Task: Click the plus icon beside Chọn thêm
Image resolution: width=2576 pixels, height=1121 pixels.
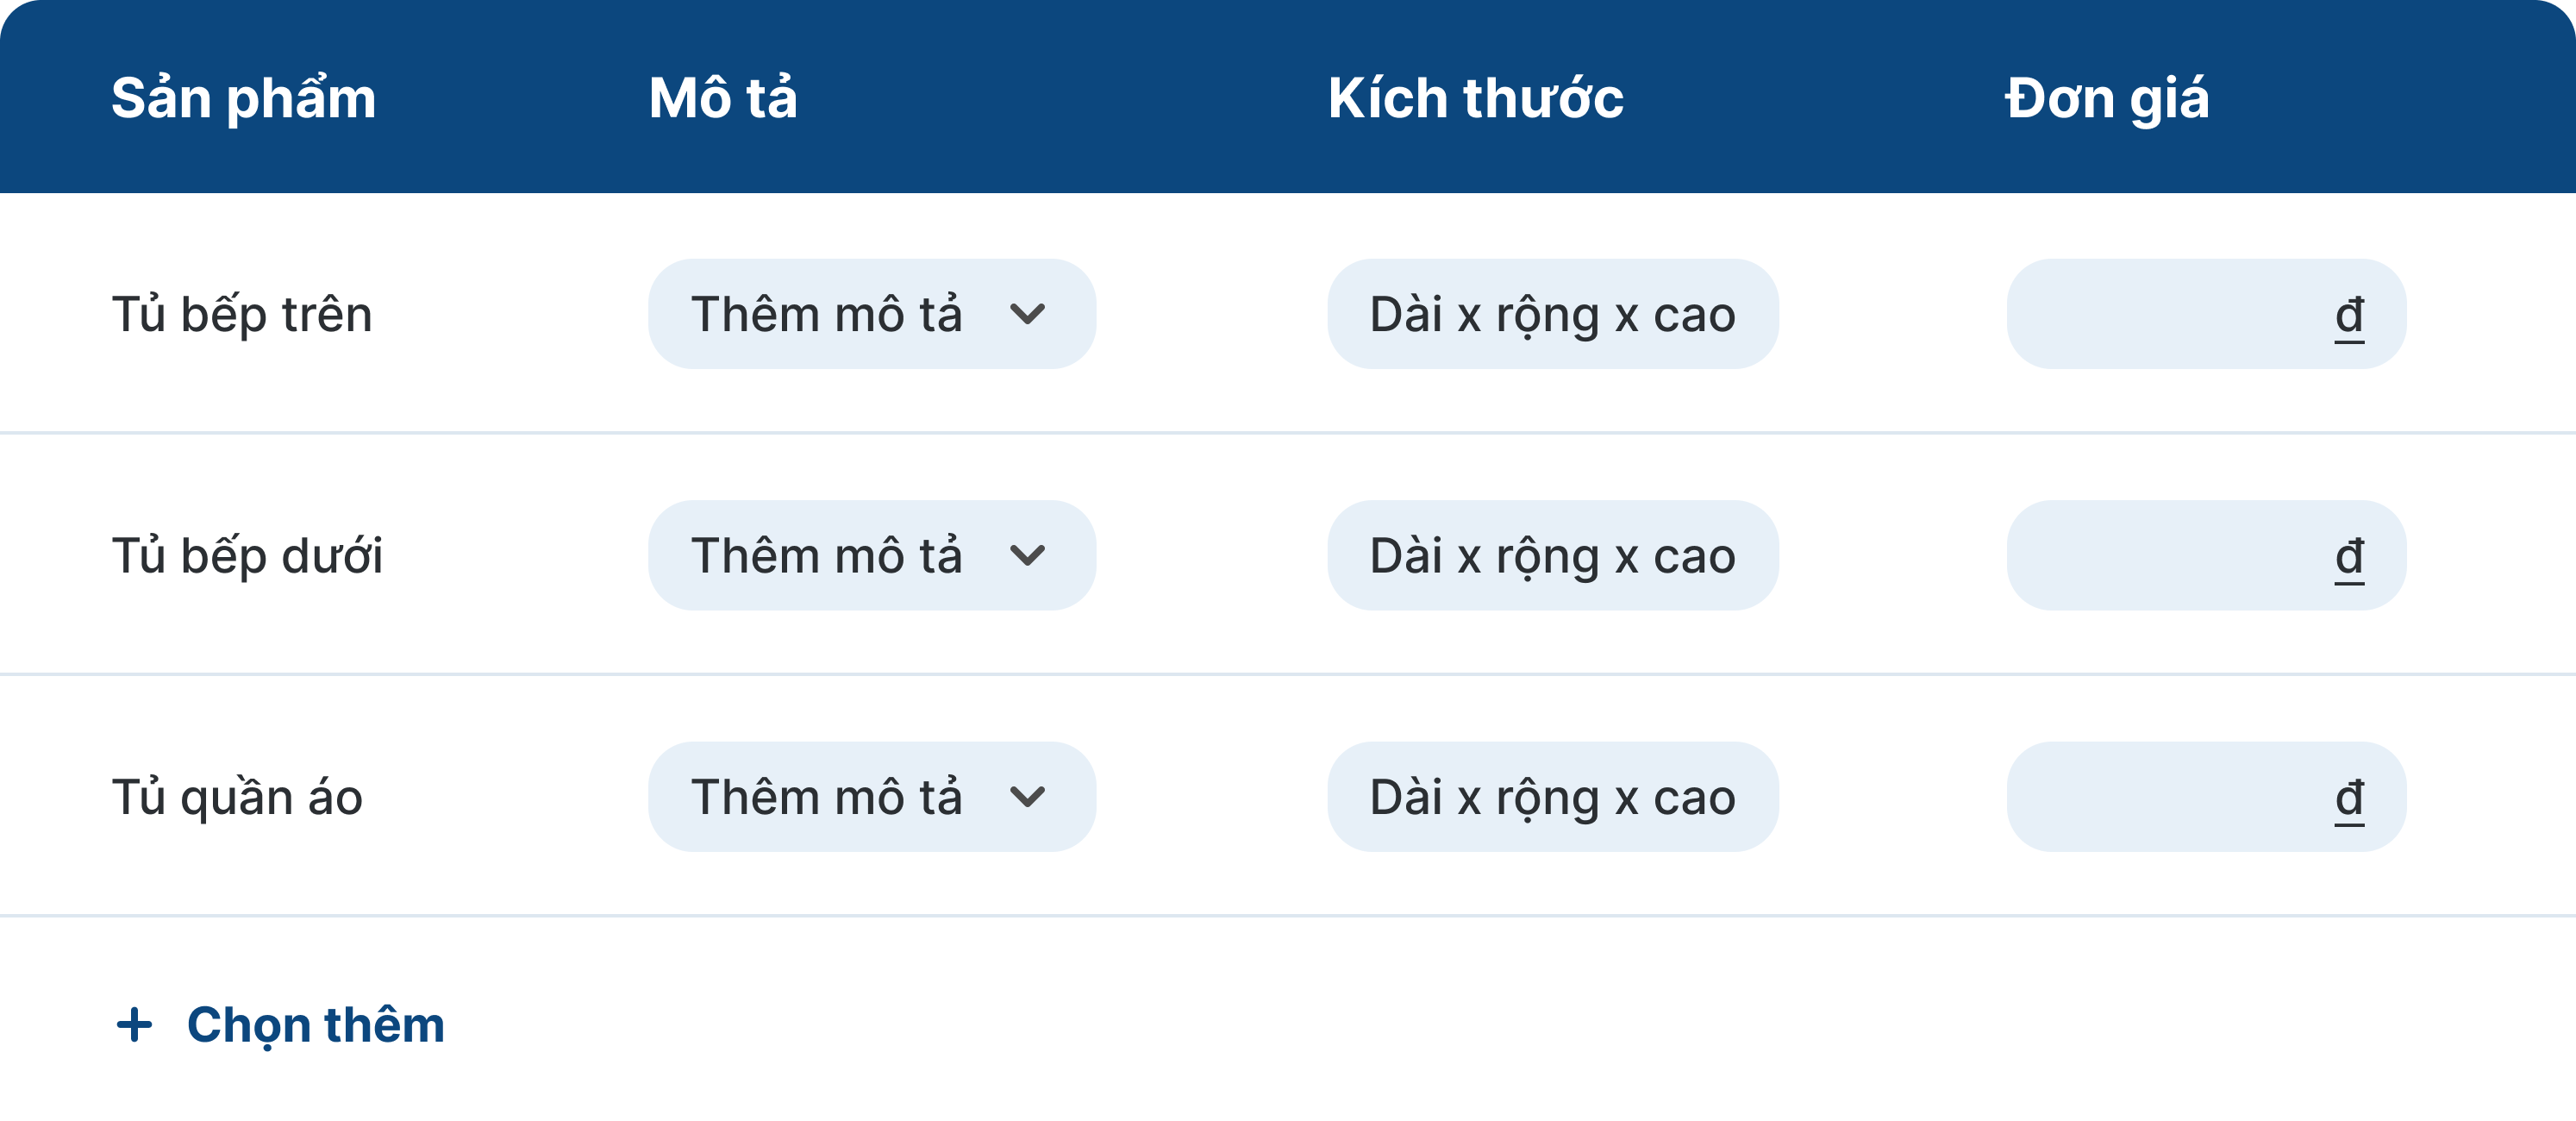Action: (134, 1025)
